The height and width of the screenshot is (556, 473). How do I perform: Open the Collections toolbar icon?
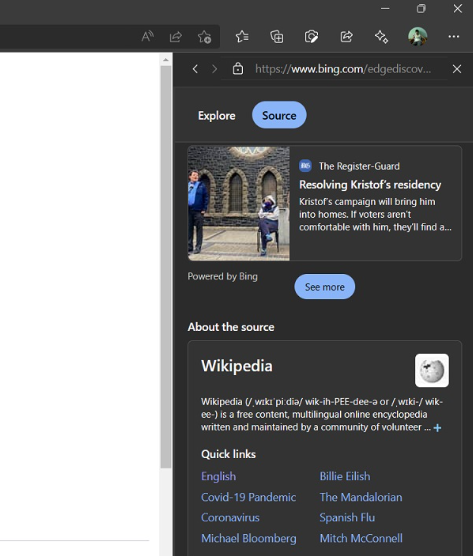click(277, 36)
